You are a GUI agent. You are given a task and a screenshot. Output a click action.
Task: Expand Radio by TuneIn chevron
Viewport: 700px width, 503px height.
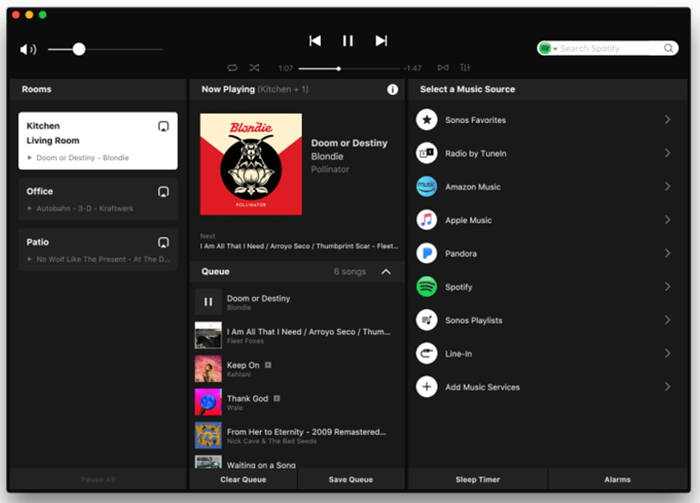[x=667, y=153]
